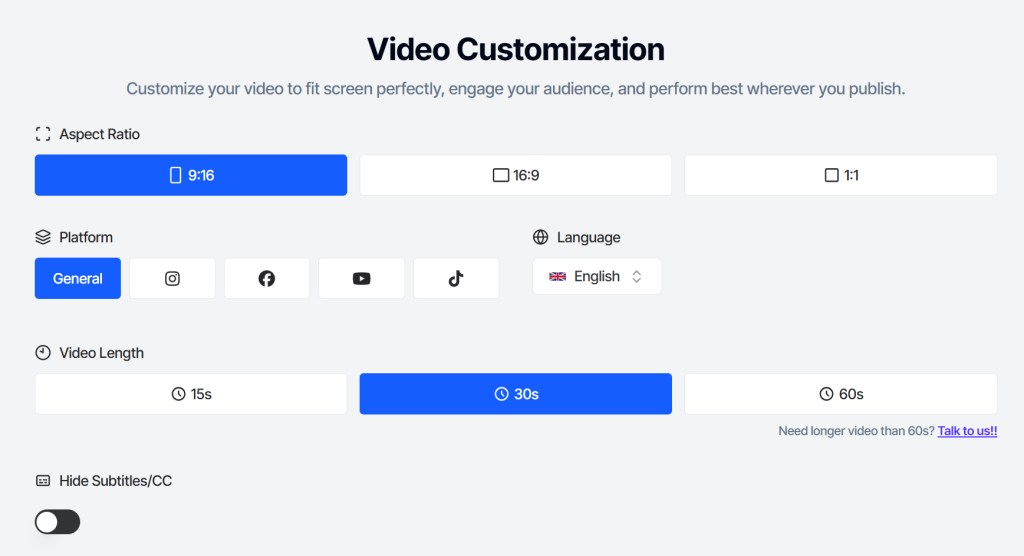Click the globe icon beside Language
This screenshot has width=1024, height=556.
tap(541, 237)
